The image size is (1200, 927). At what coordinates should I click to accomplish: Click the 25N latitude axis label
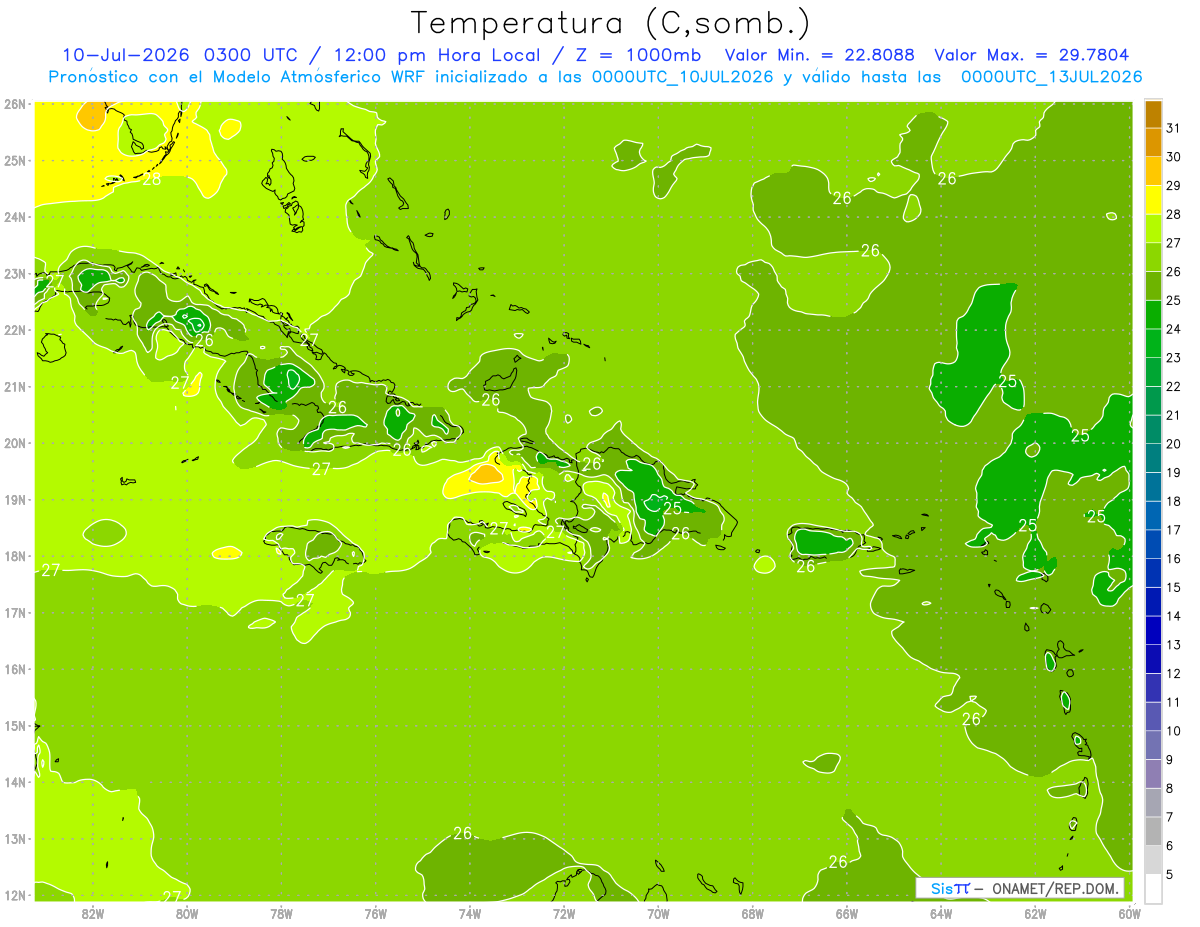pos(15,160)
